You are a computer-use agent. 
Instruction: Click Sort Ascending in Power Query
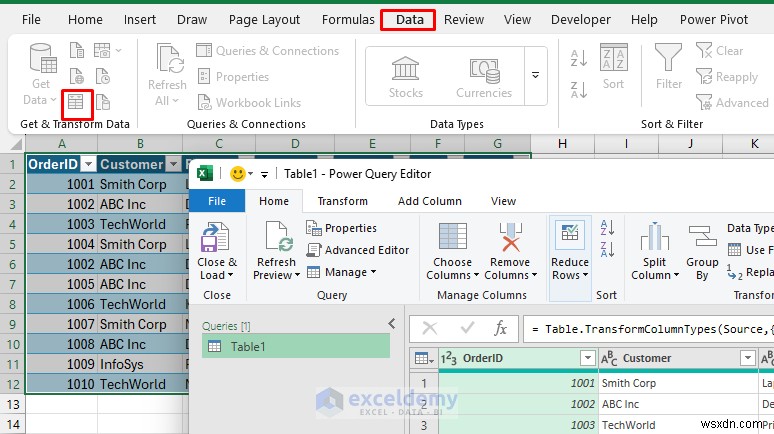coord(607,228)
